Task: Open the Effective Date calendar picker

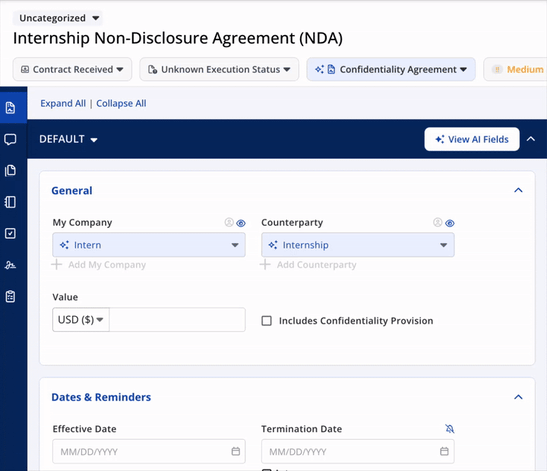Action: [236, 451]
